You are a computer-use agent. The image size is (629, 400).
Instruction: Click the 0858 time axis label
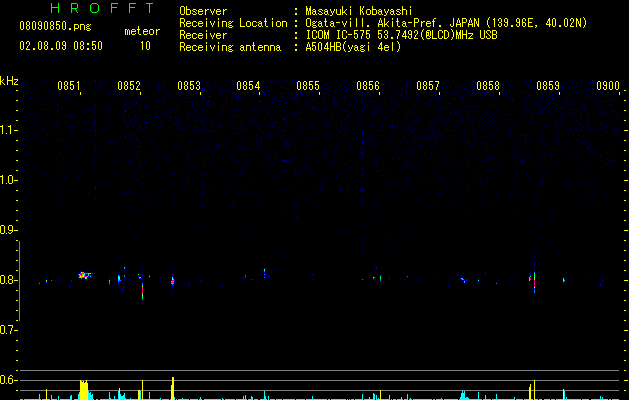tap(488, 86)
